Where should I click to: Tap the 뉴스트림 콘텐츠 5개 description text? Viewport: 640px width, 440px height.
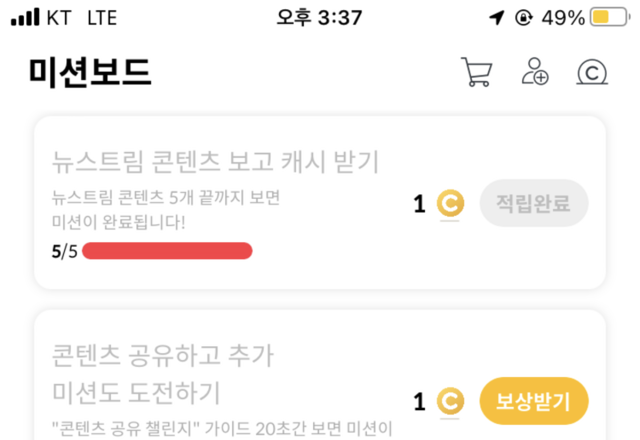(167, 209)
